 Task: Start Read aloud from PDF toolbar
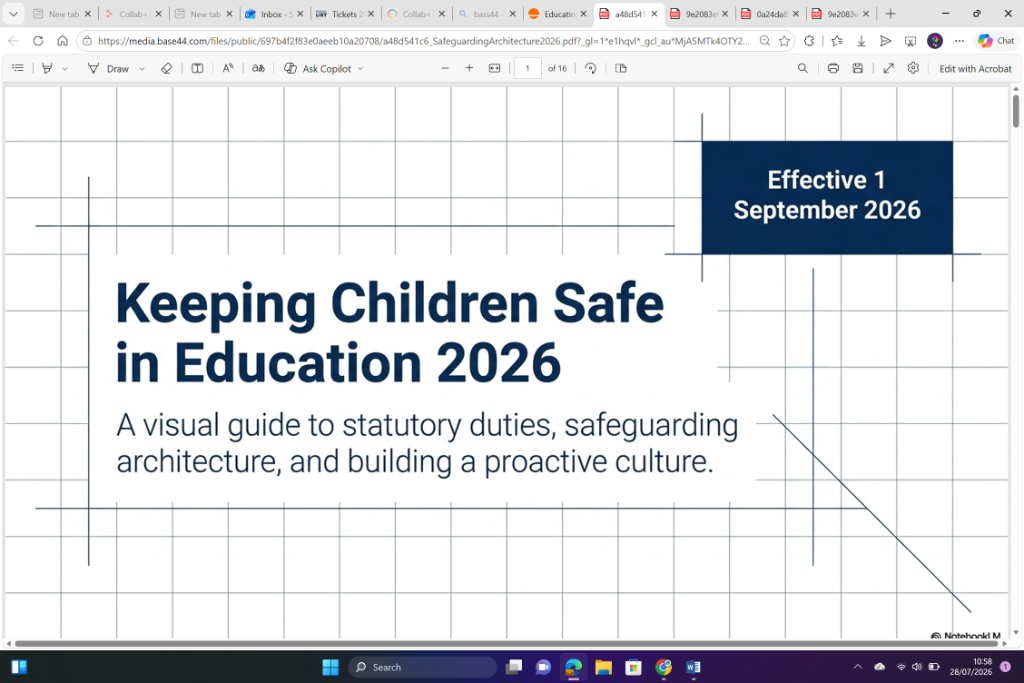click(227, 69)
